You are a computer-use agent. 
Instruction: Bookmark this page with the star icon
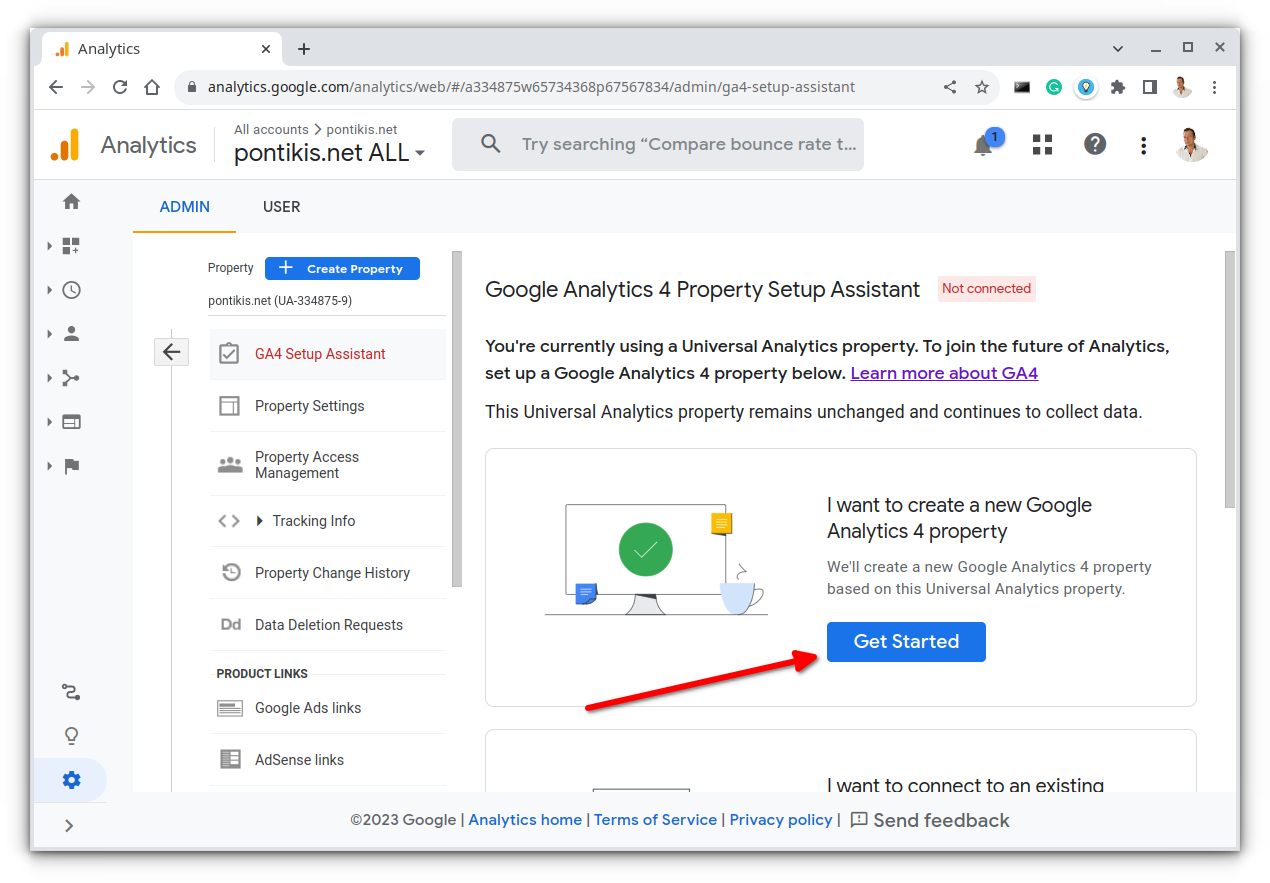click(982, 87)
